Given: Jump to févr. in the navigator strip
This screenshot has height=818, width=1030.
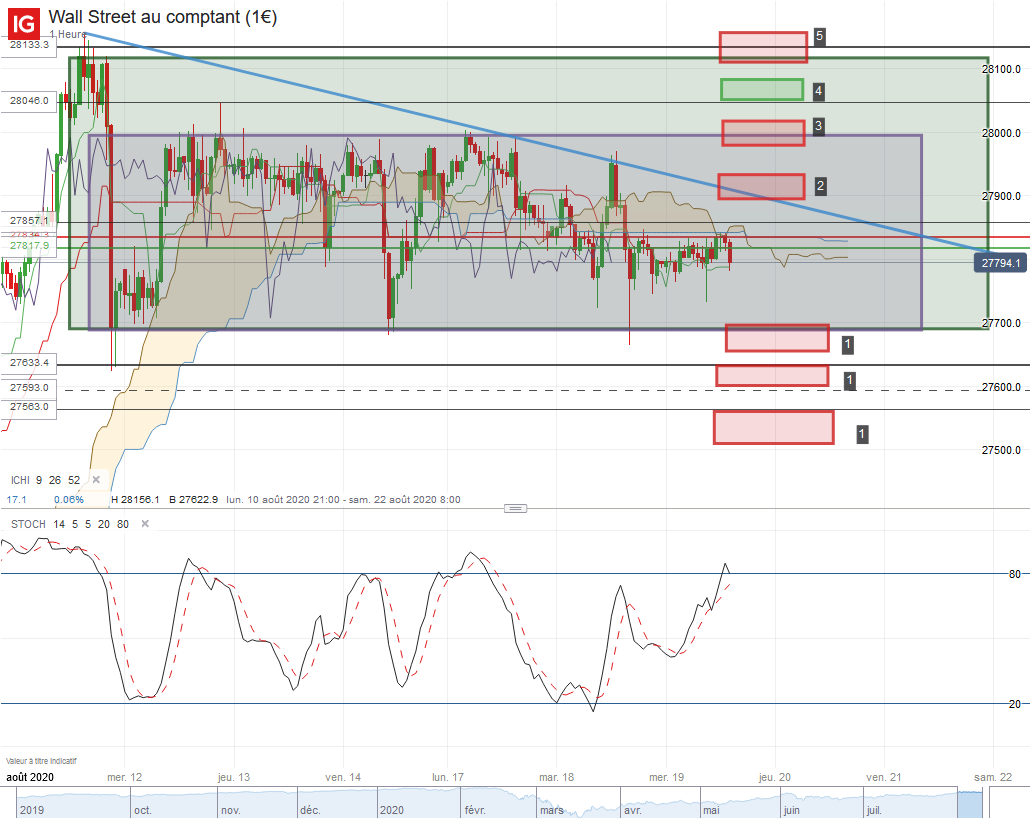Looking at the screenshot, I should 475,810.
